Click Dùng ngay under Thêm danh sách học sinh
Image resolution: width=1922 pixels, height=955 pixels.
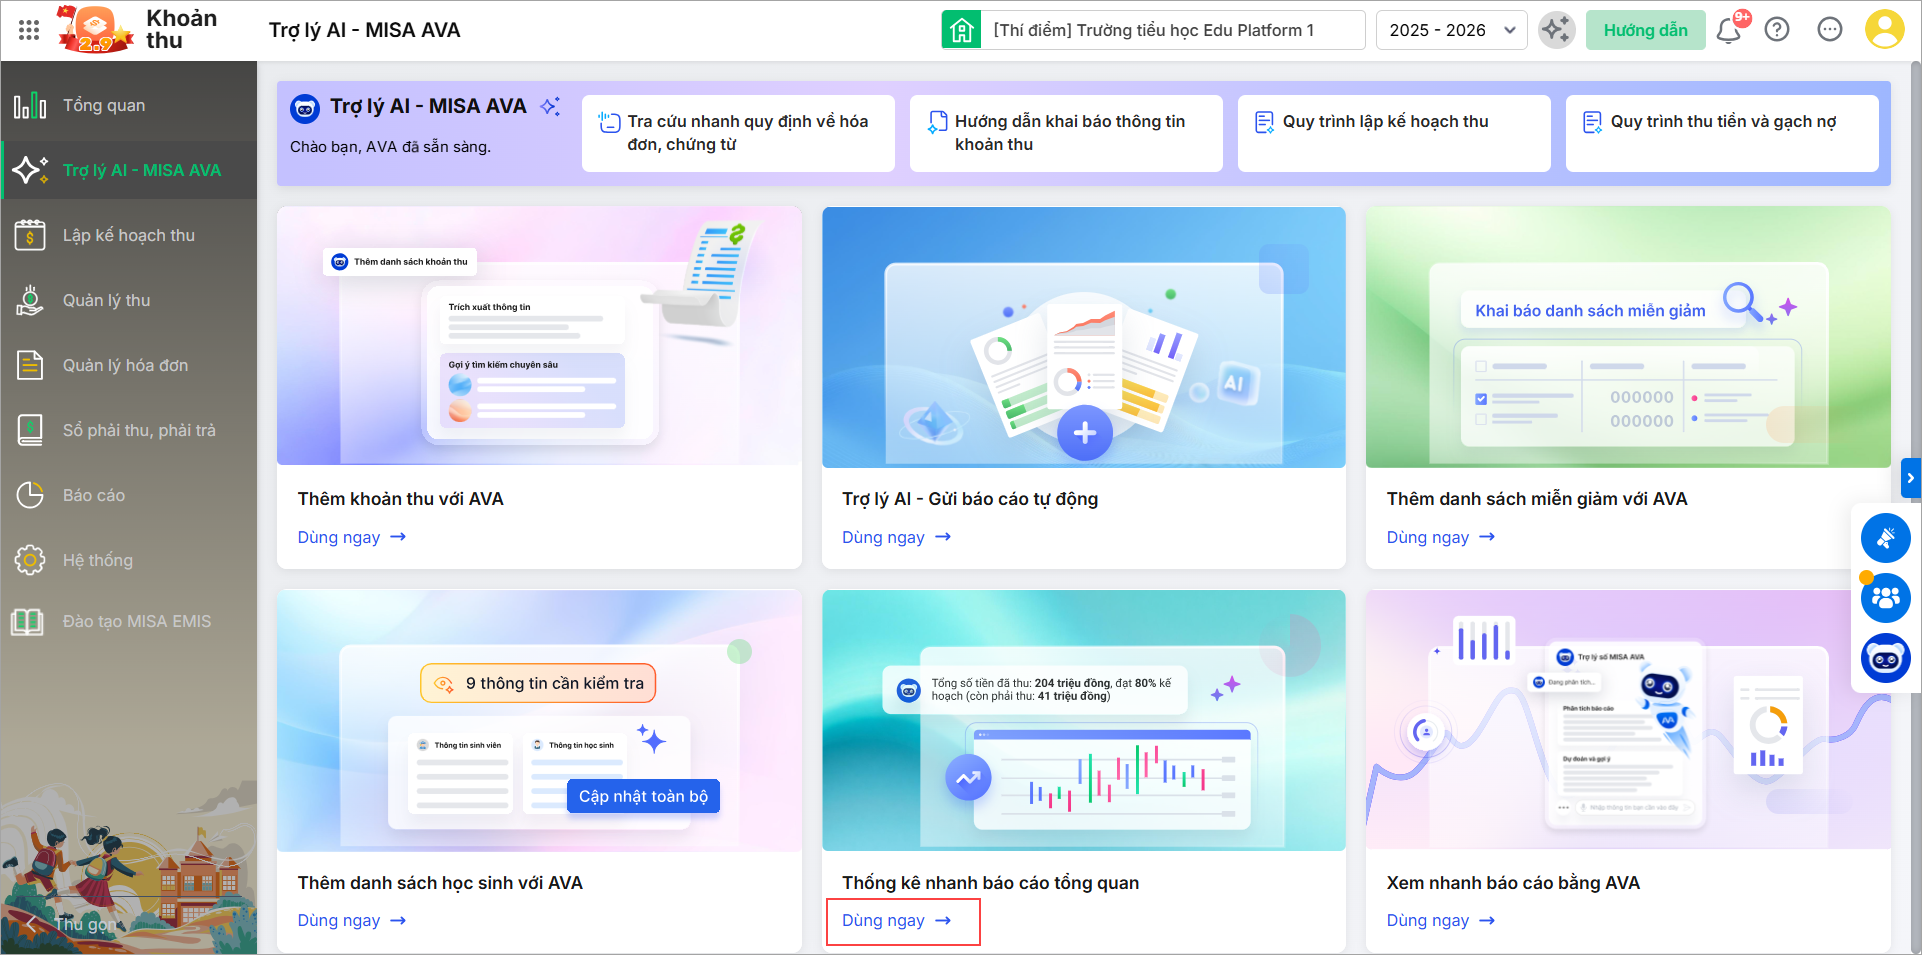click(x=352, y=920)
